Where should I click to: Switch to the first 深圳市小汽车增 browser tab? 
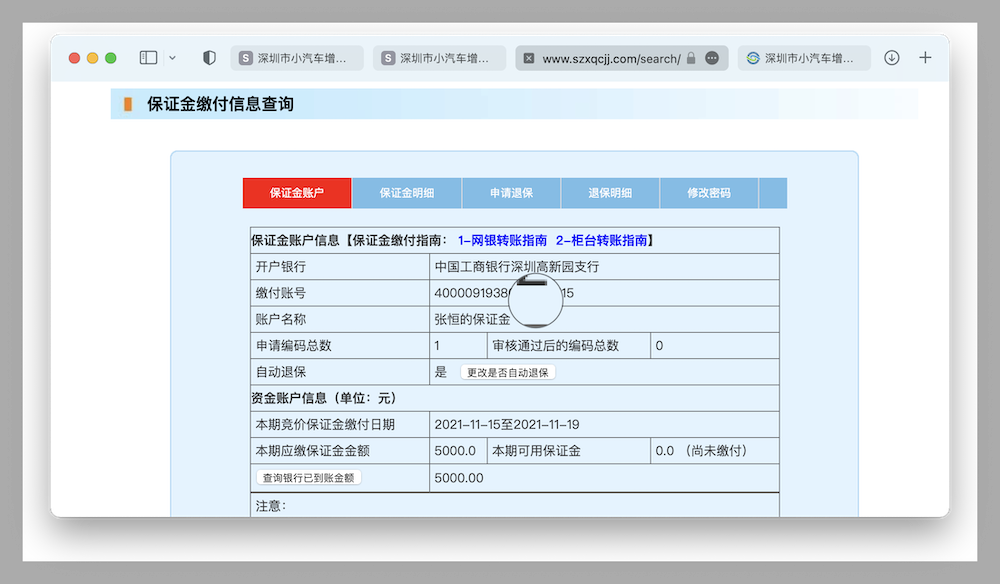click(298, 58)
